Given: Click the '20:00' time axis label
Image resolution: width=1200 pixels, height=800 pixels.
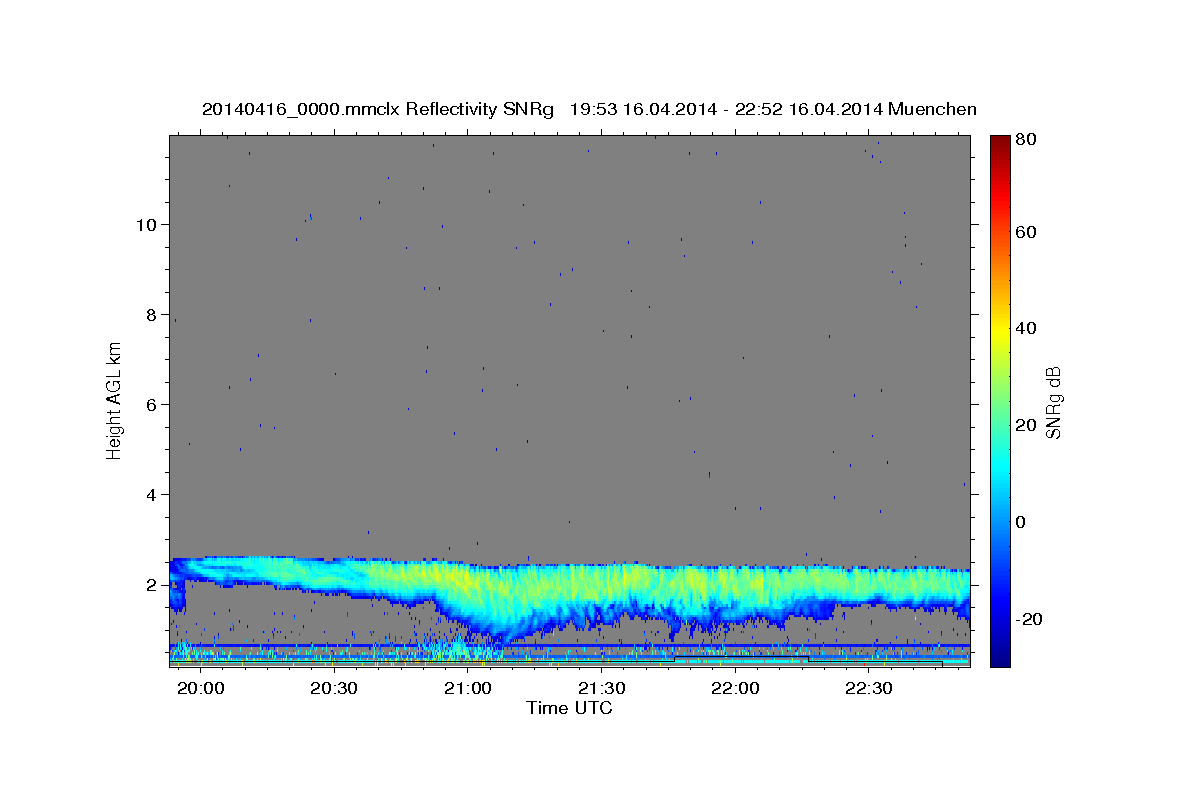Looking at the screenshot, I should [200, 688].
